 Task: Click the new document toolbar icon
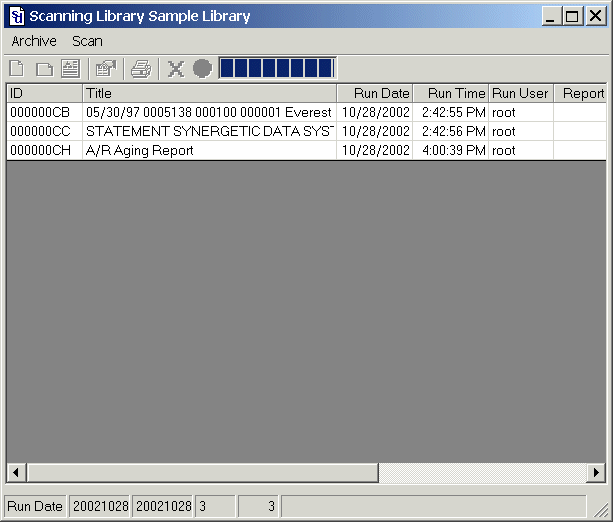[17, 68]
